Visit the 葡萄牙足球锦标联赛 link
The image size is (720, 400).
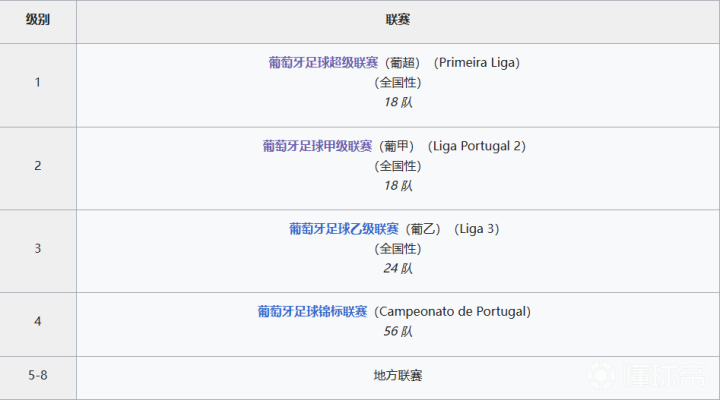(312, 312)
